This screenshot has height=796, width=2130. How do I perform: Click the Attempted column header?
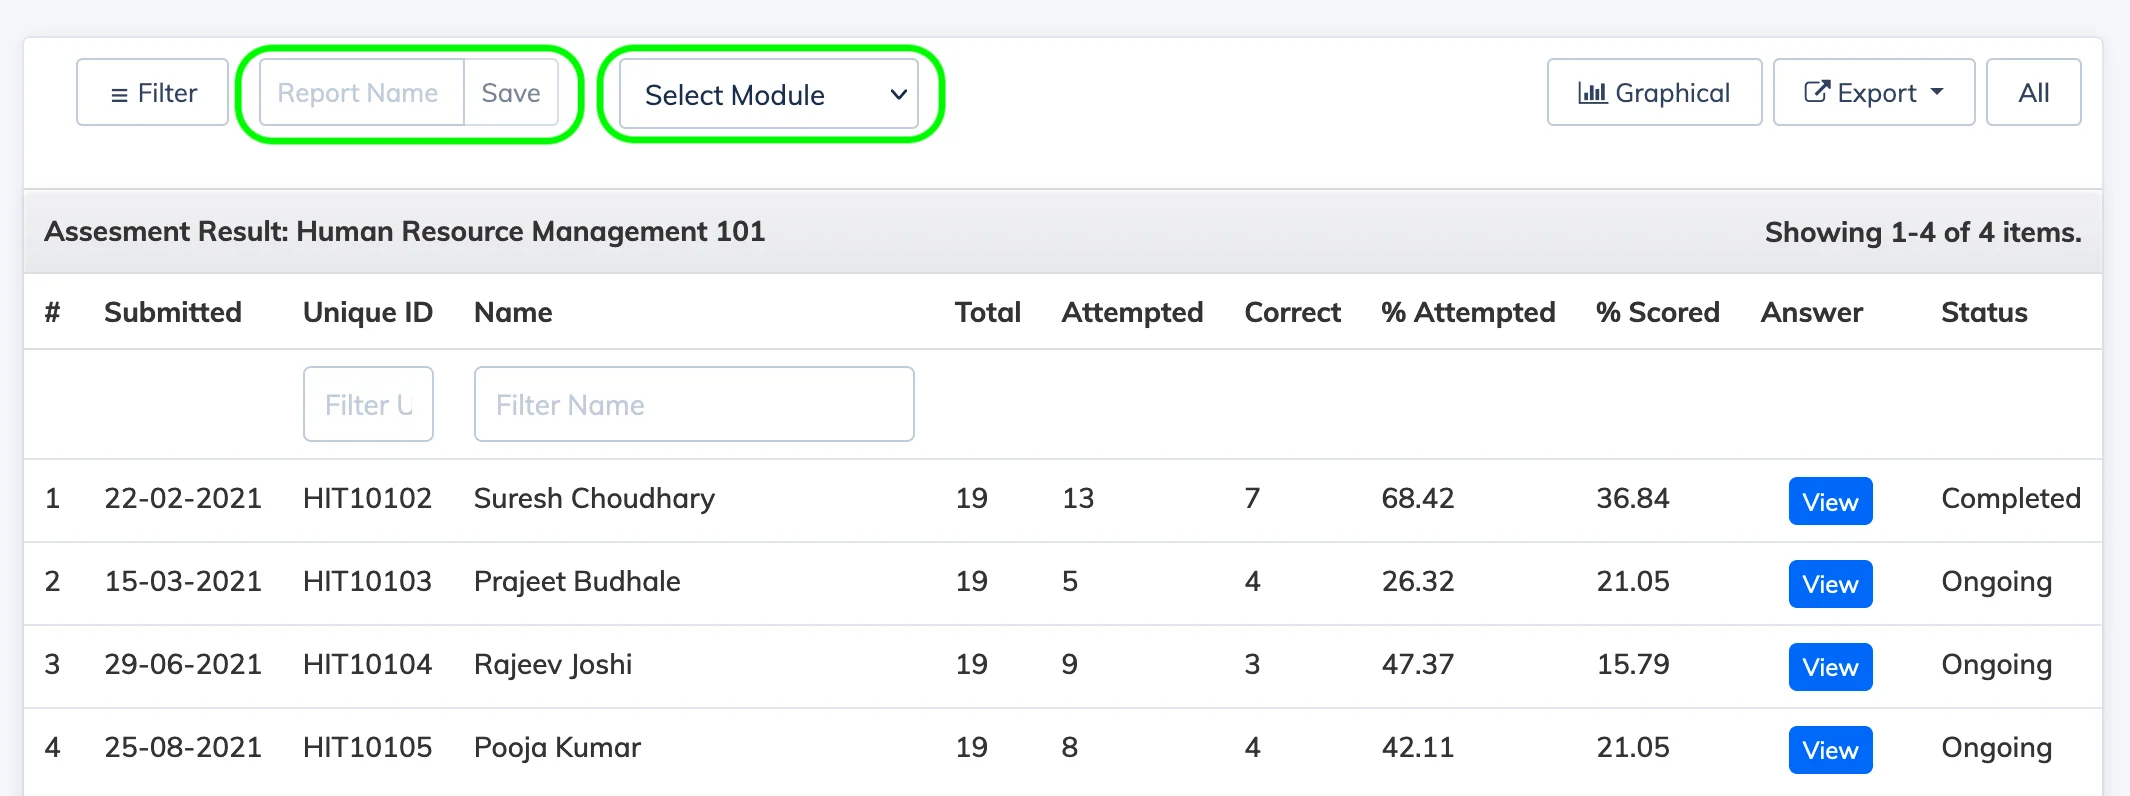pyautogui.click(x=1132, y=312)
